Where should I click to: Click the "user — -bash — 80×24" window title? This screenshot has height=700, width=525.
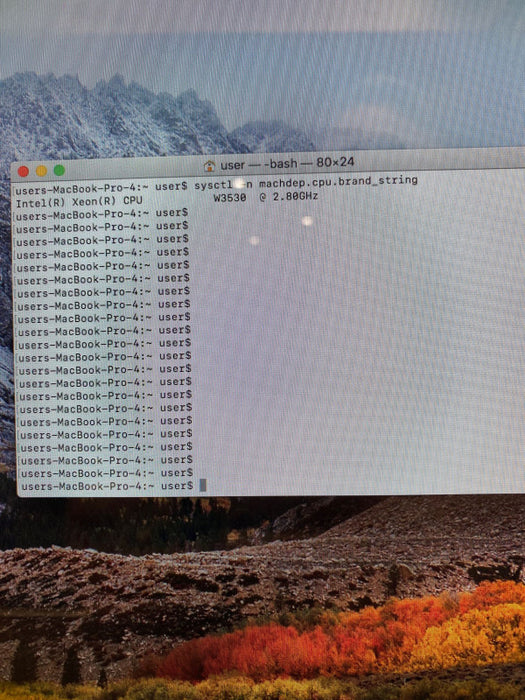pyautogui.click(x=287, y=164)
